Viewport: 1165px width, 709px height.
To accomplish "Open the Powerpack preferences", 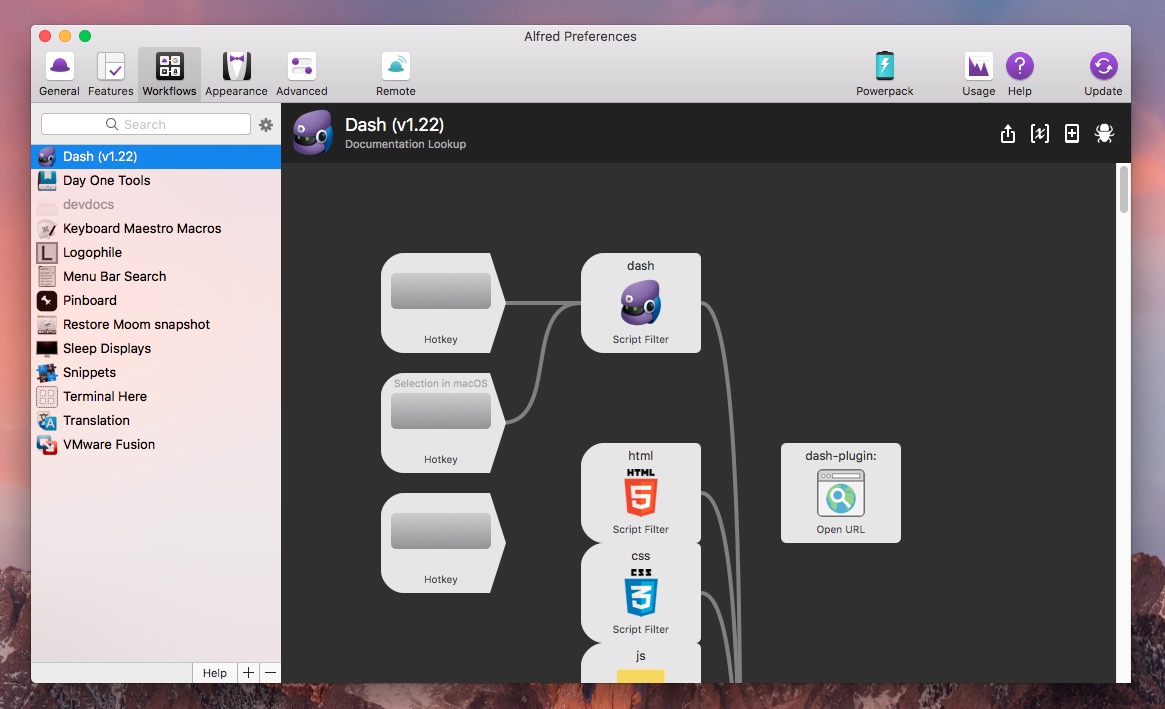I will [884, 75].
